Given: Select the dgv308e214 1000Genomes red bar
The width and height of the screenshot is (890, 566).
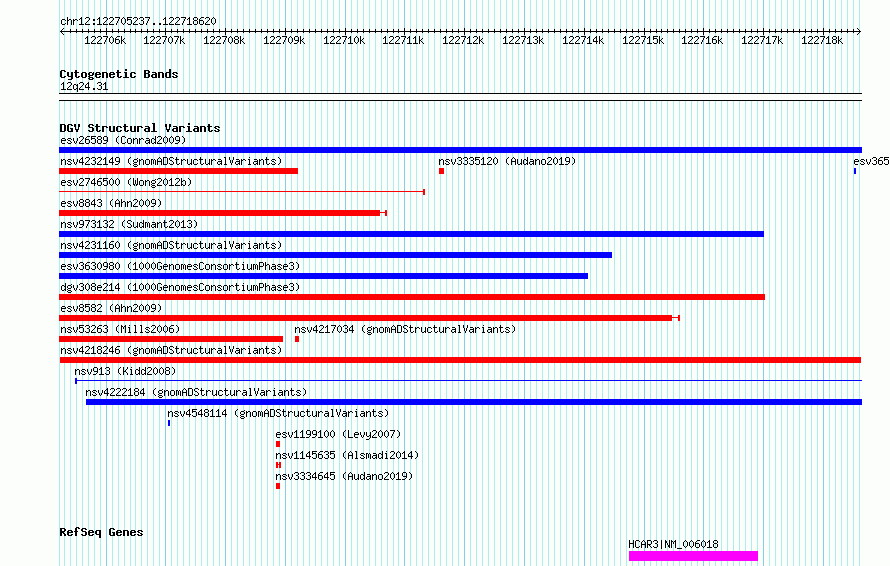Looking at the screenshot, I should 412,297.
